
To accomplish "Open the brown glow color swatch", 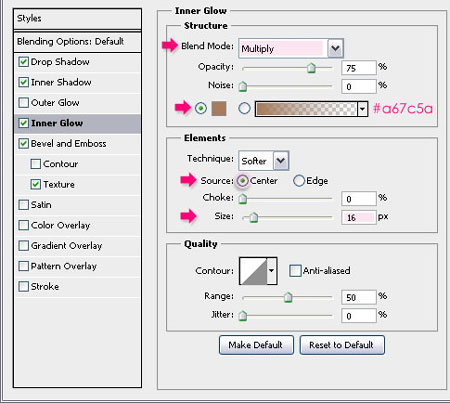I will click(219, 109).
